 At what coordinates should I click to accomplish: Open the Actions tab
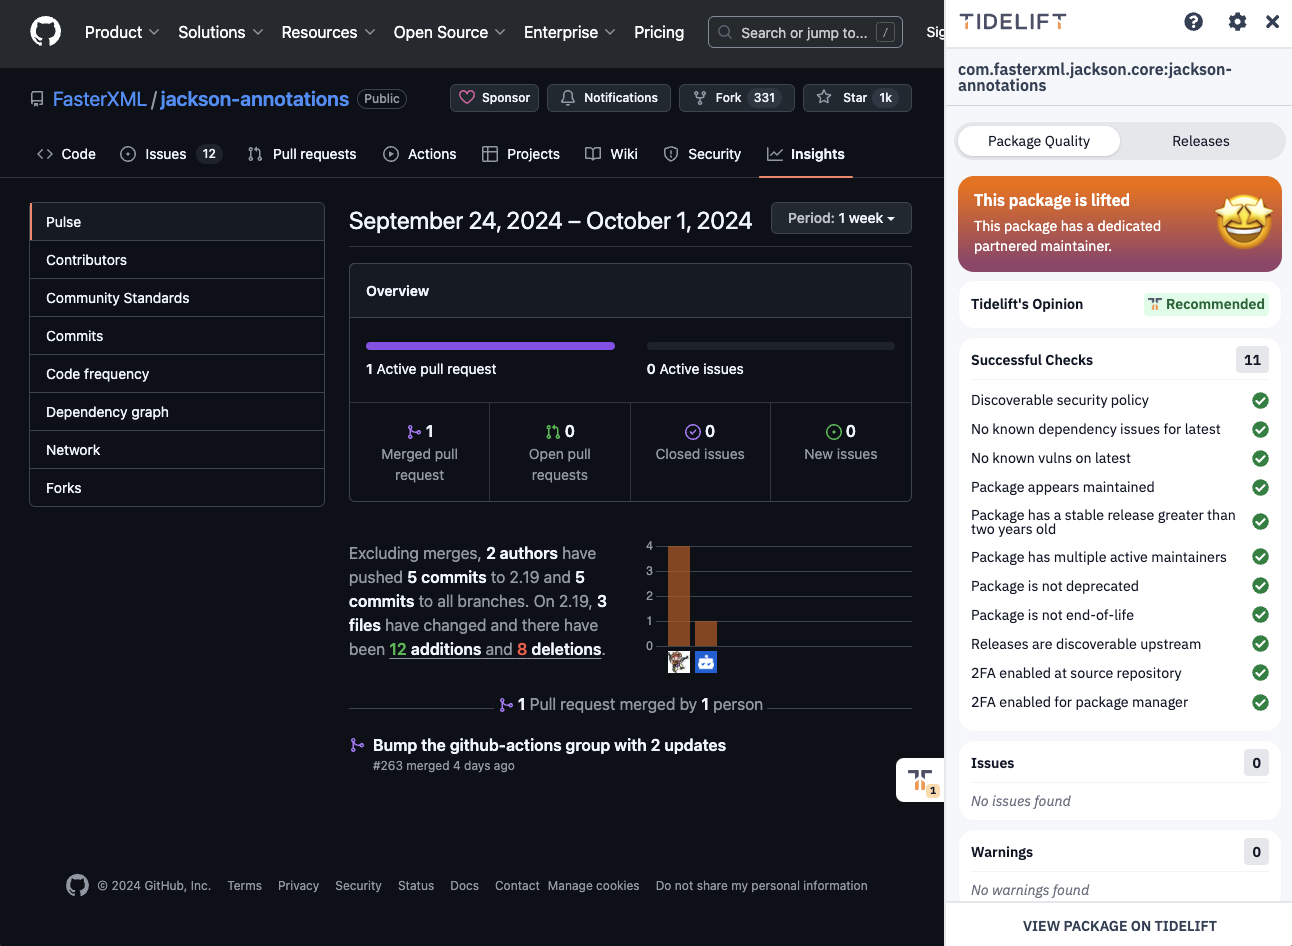(x=420, y=154)
